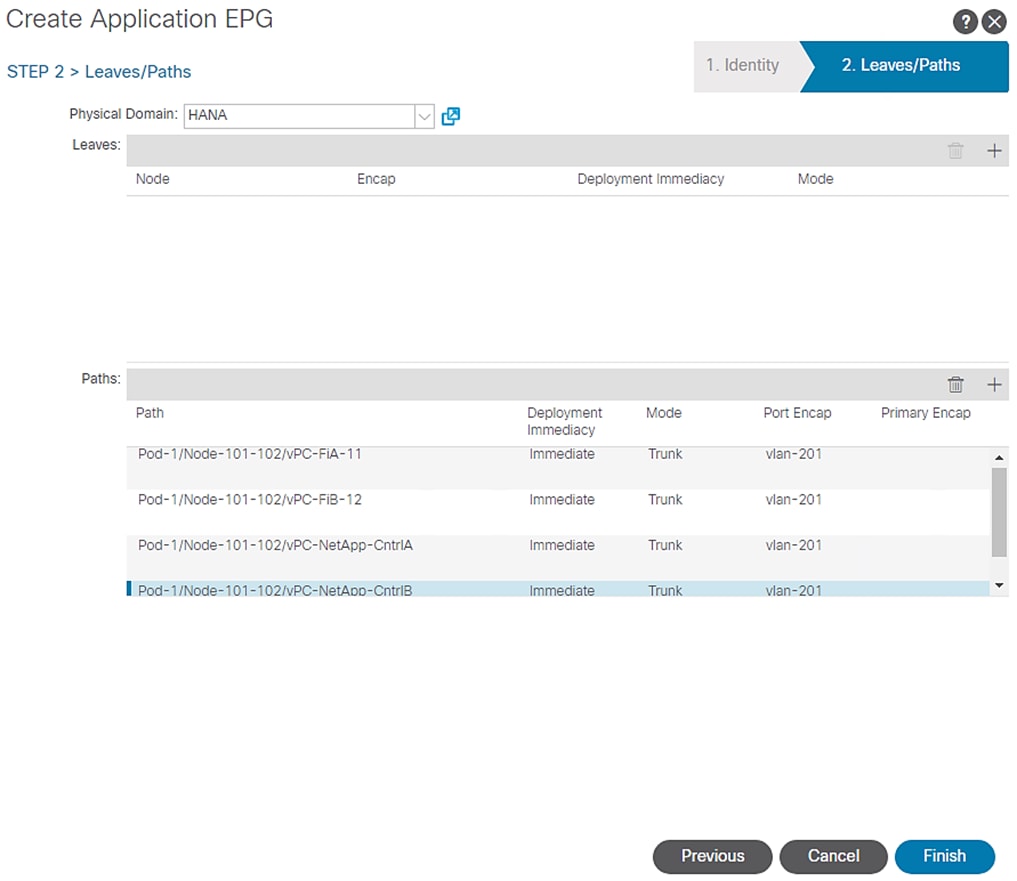Screen dimensions: 1017x881
Task: Click the Cancel button
Action: pos(833,856)
